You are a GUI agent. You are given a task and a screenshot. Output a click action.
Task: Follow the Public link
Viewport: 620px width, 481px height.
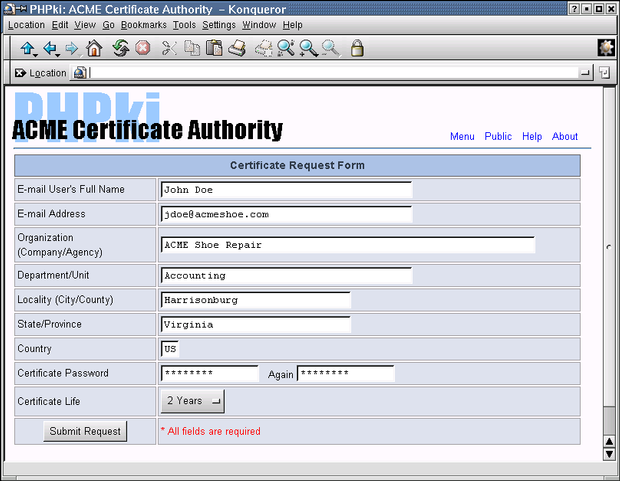click(x=498, y=136)
